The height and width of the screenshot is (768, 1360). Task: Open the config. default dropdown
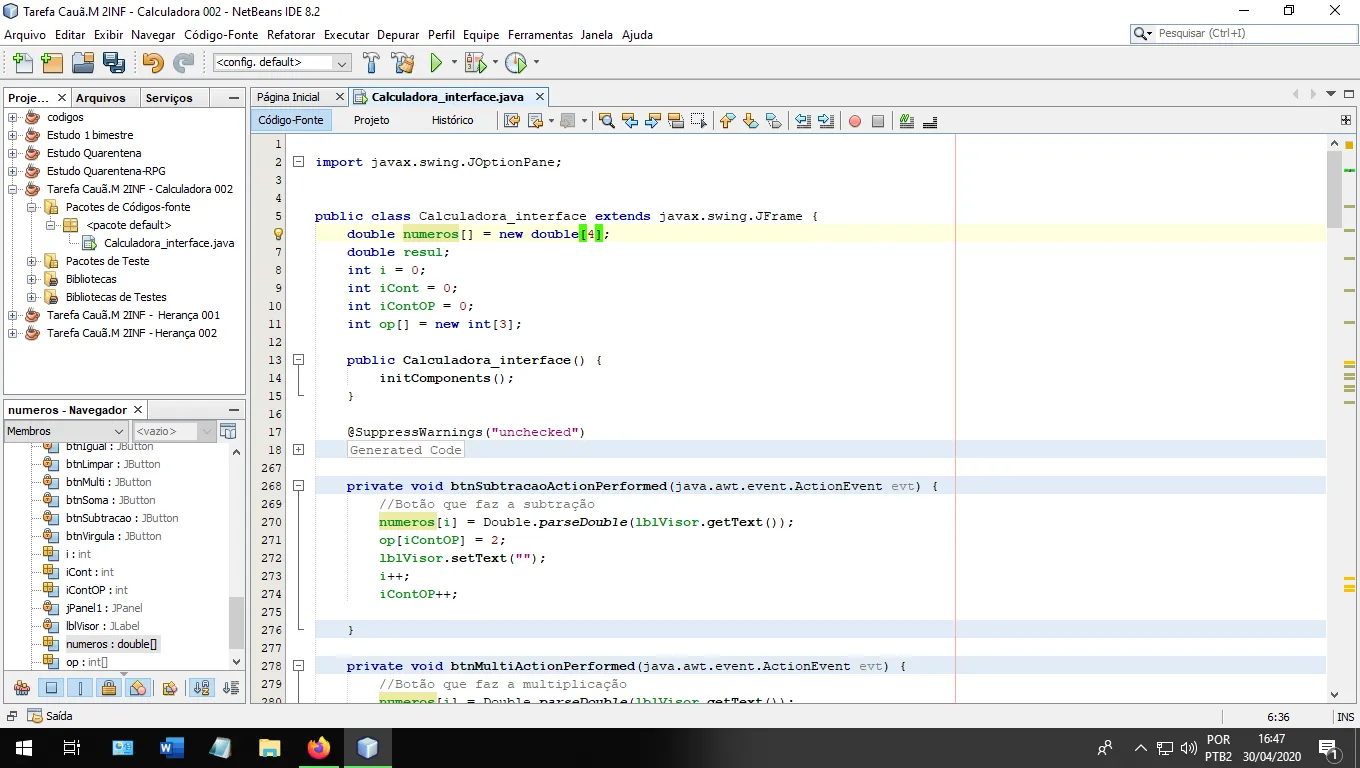(281, 63)
